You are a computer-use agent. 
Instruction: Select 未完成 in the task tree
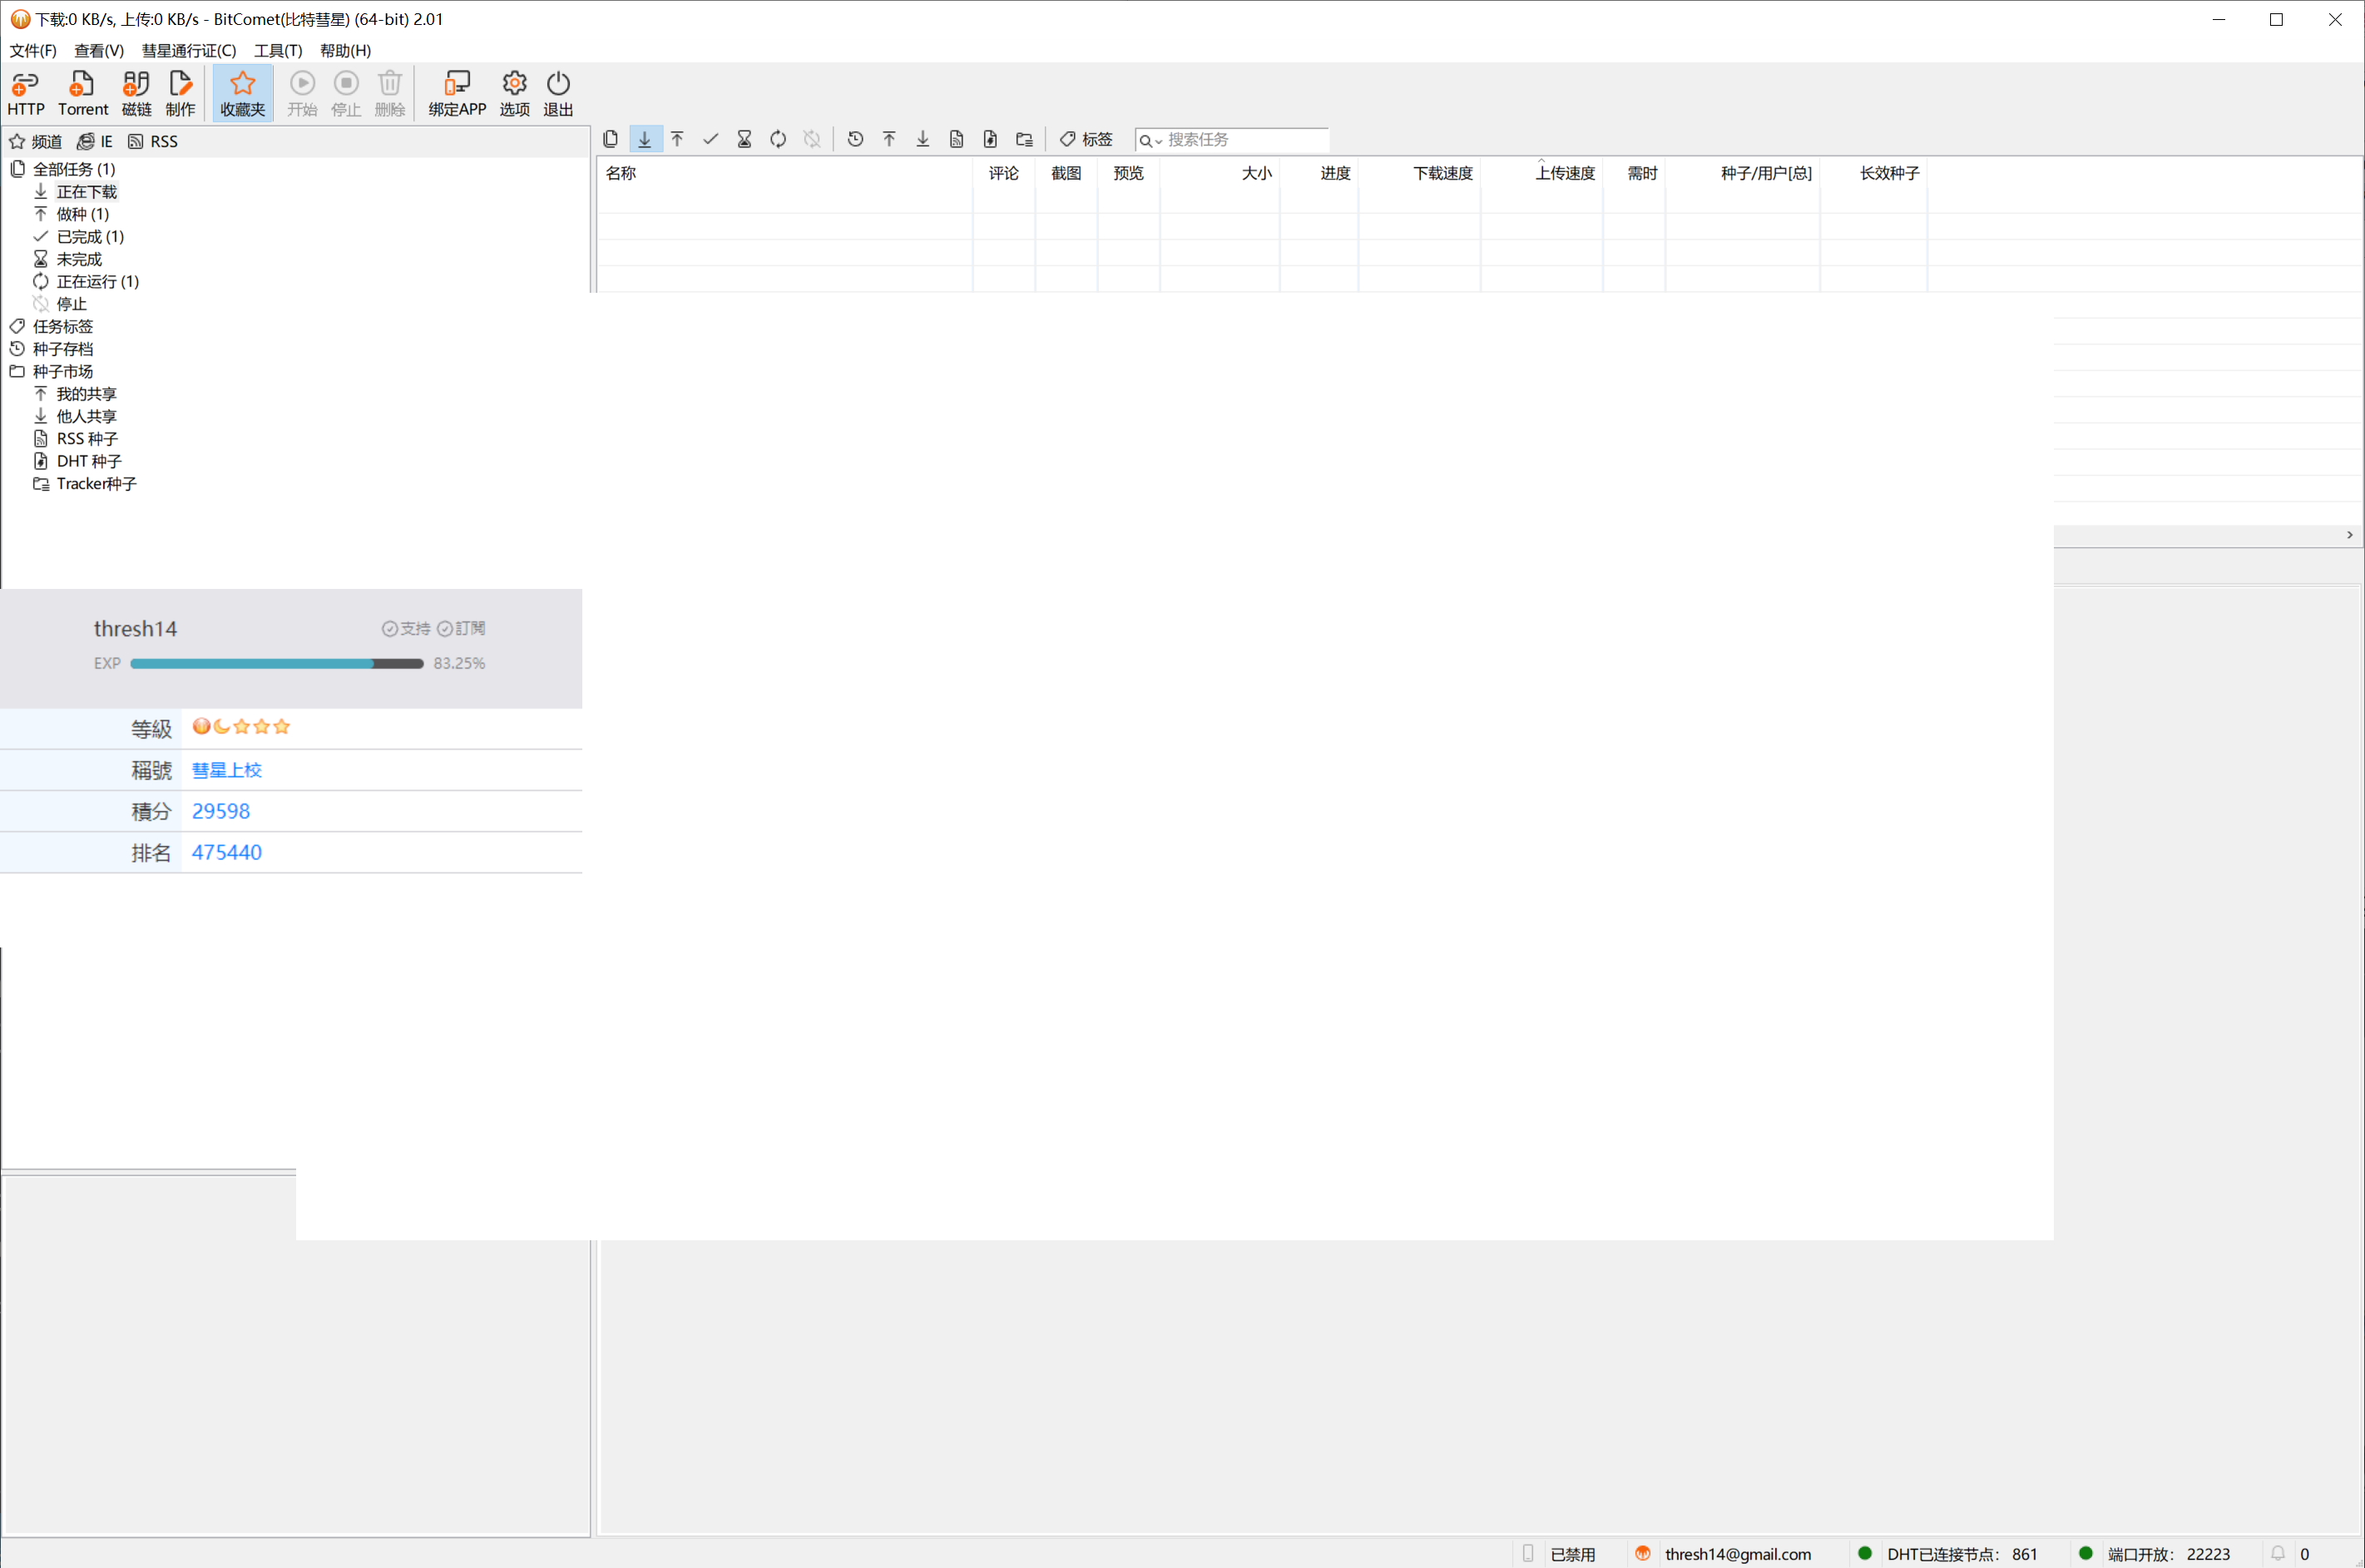[79, 259]
